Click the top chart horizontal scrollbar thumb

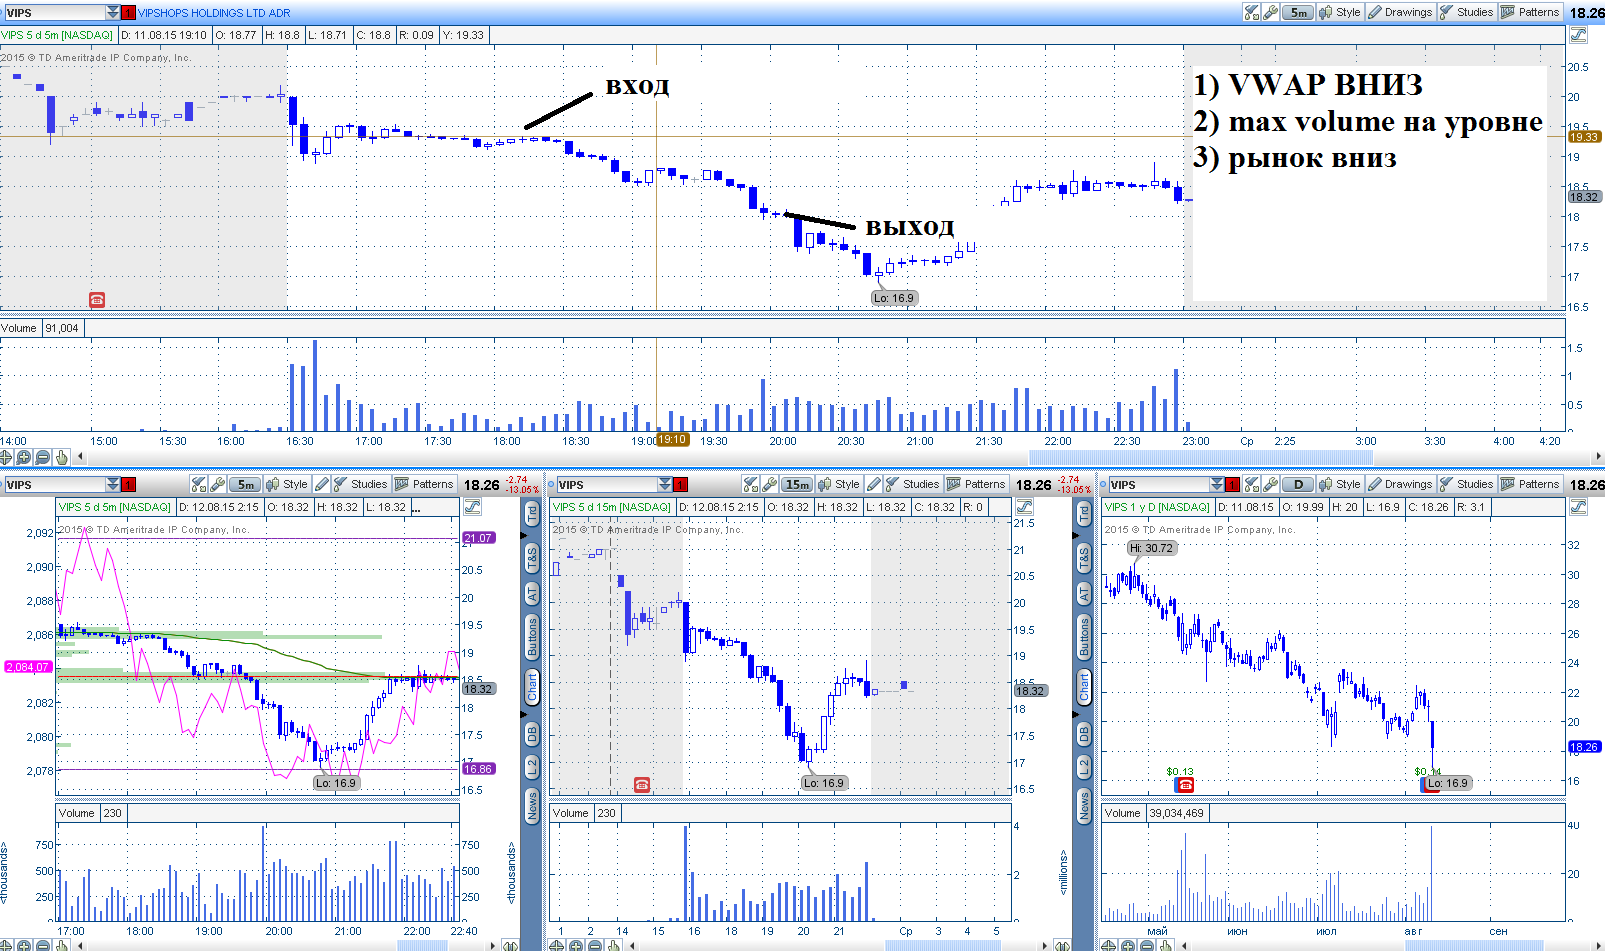[1200, 457]
